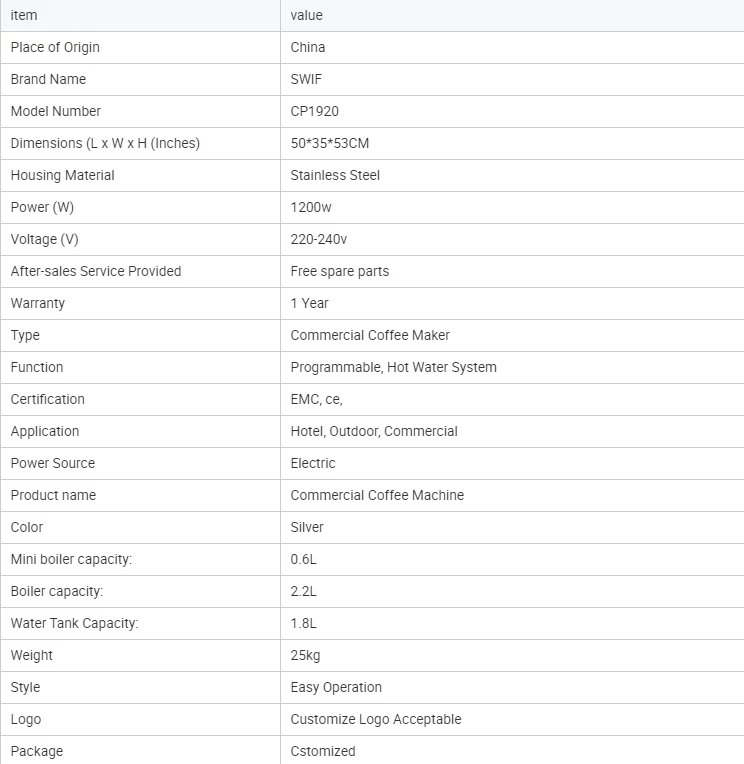Screen dimensions: 744x764
Task: Select the voltage value '220-240v'
Action: 319,239
